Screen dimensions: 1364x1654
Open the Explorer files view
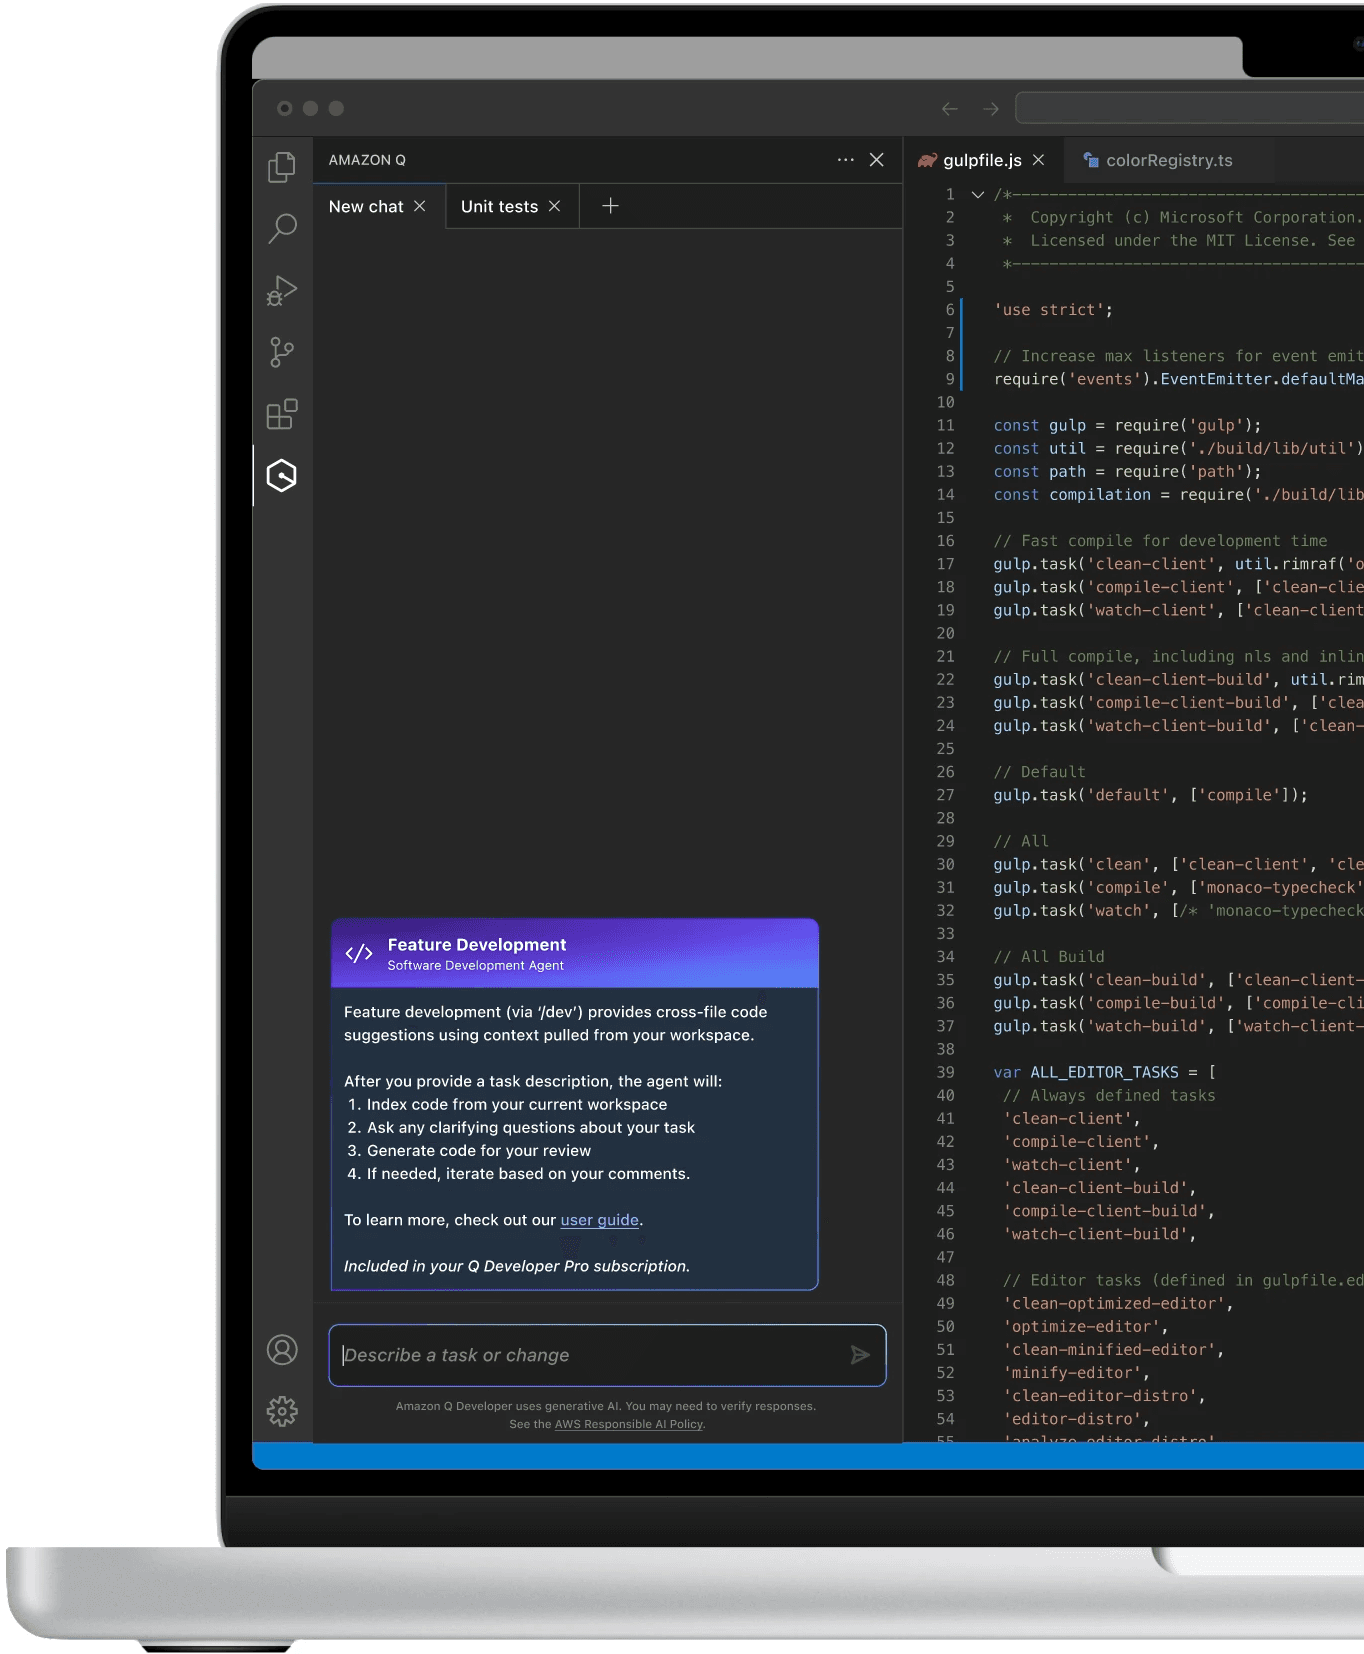click(x=282, y=167)
